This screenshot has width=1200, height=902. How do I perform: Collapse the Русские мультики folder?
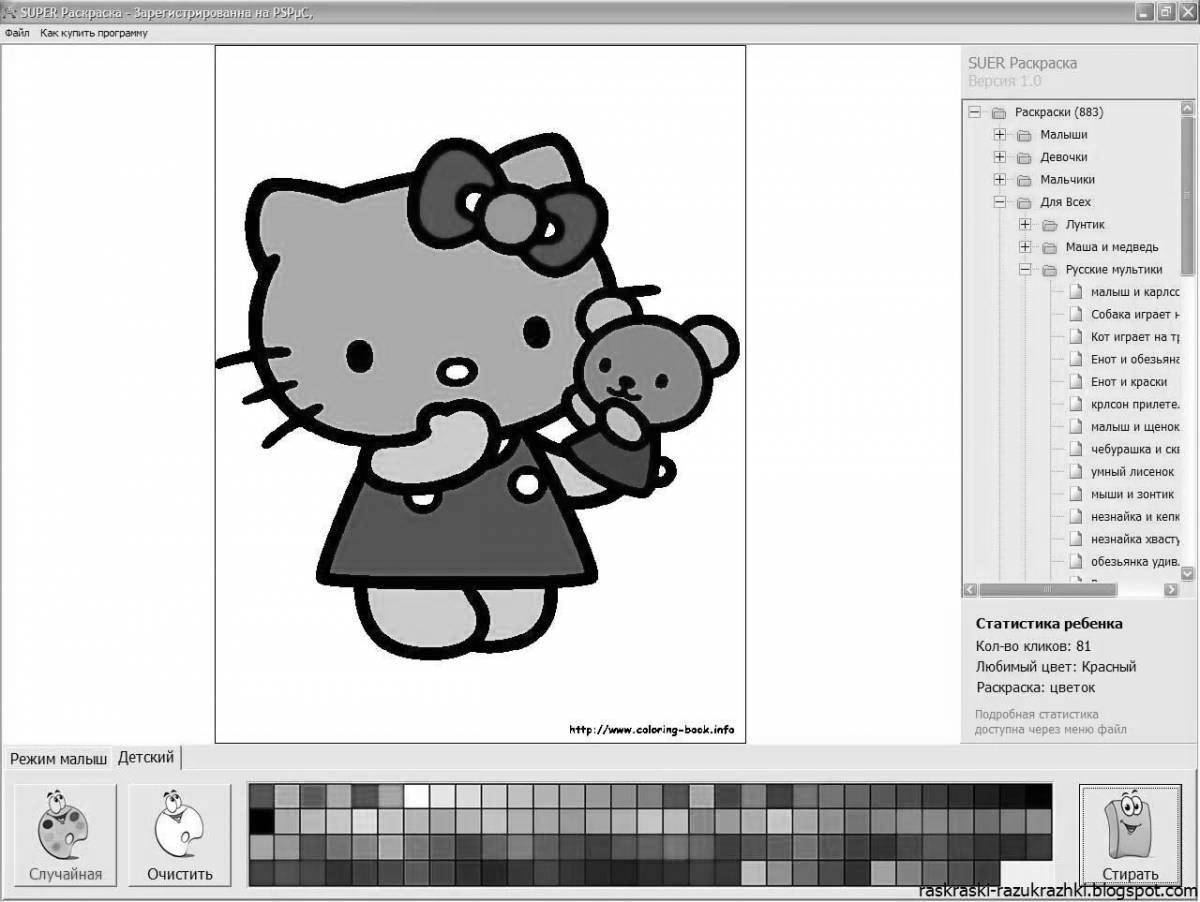click(1024, 270)
